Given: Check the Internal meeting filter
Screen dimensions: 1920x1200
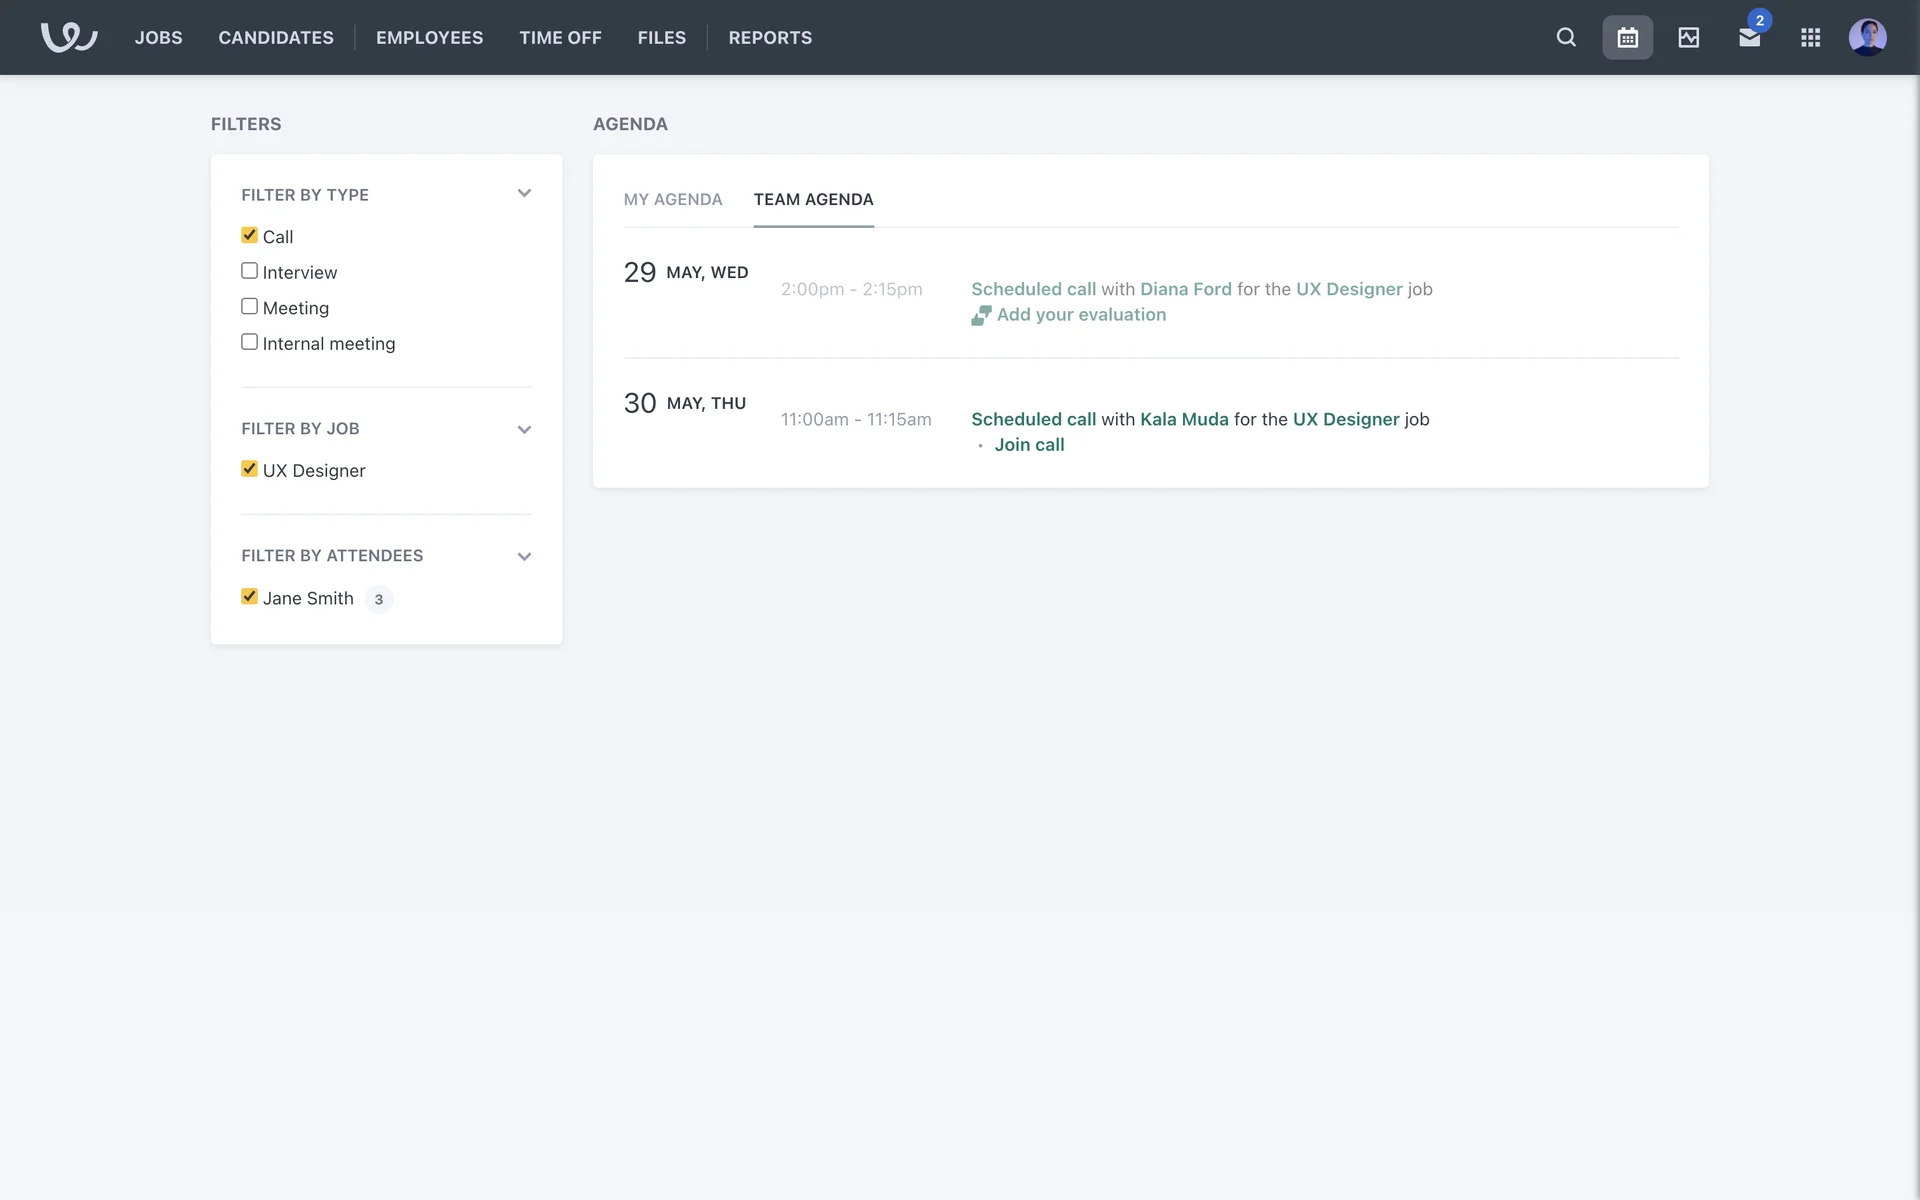Looking at the screenshot, I should point(249,342).
